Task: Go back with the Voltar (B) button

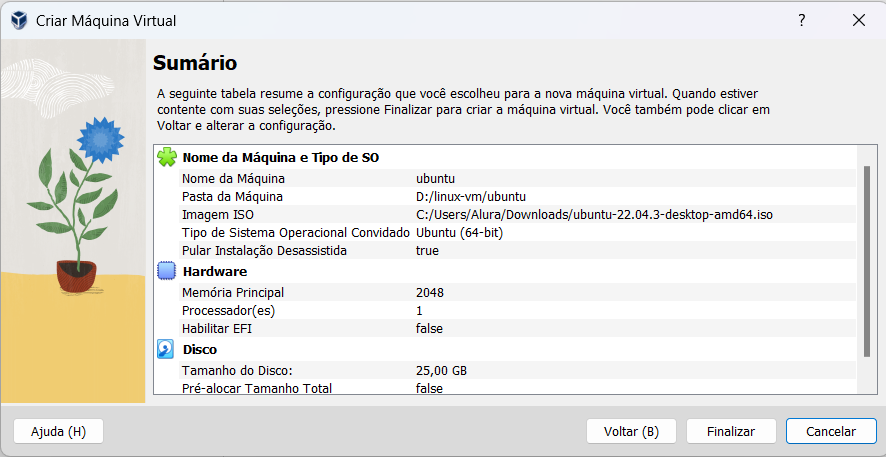Action: tap(631, 432)
